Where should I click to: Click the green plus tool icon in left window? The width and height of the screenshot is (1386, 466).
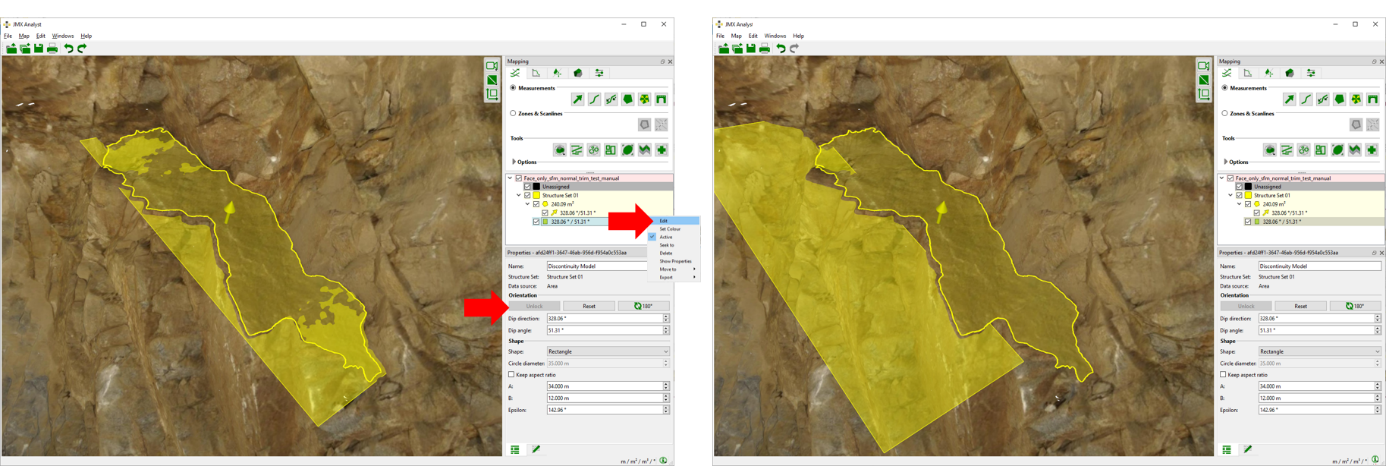[661, 150]
